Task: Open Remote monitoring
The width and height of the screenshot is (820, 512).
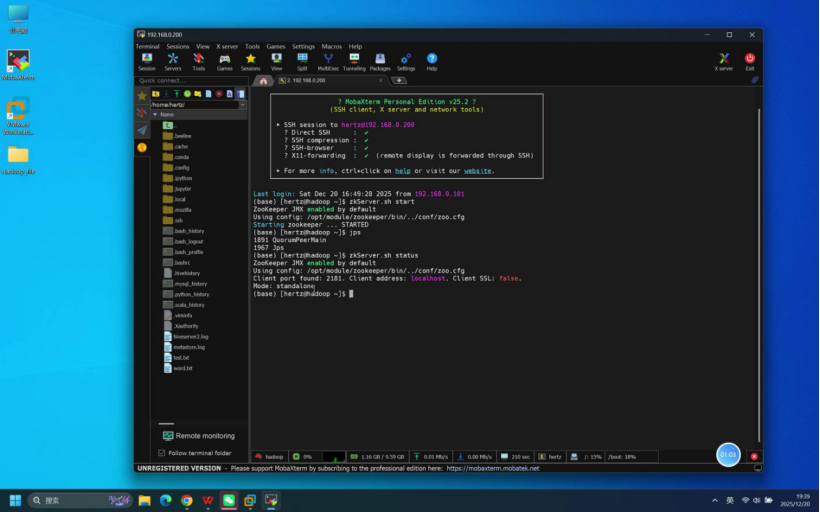Action: [x=199, y=436]
